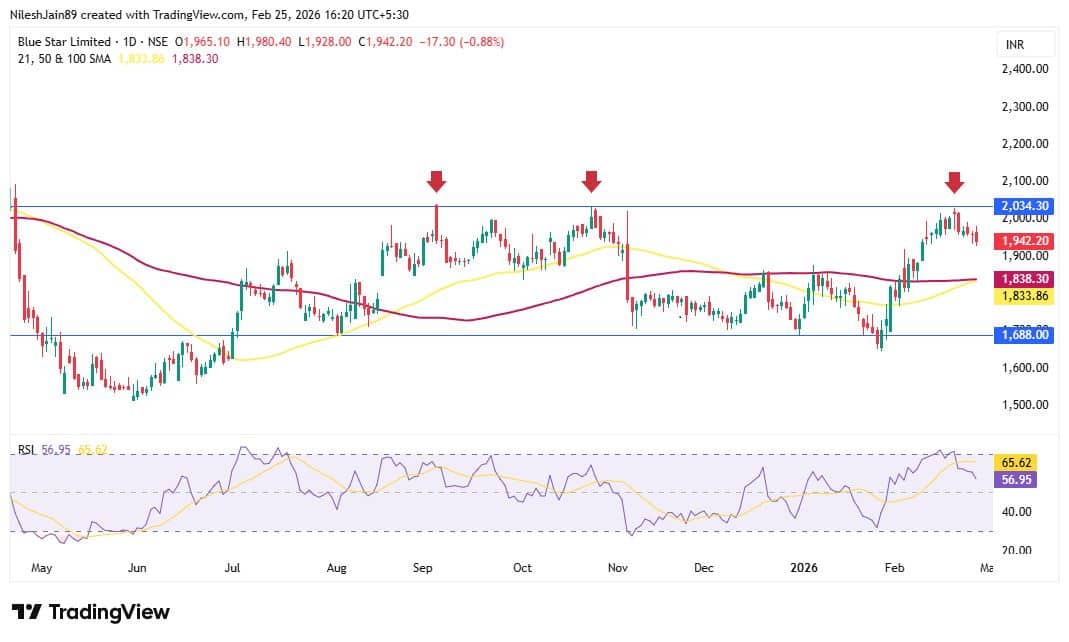This screenshot has width=1069, height=642.
Task: Select the low value L1,928.00
Action: (x=325, y=42)
